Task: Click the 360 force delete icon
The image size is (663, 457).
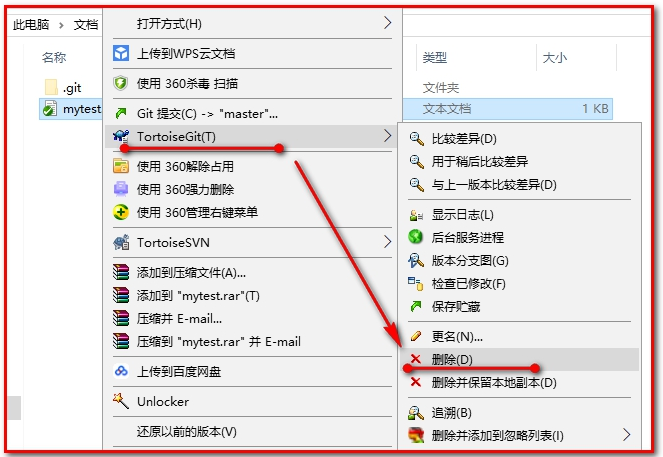Action: click(121, 189)
